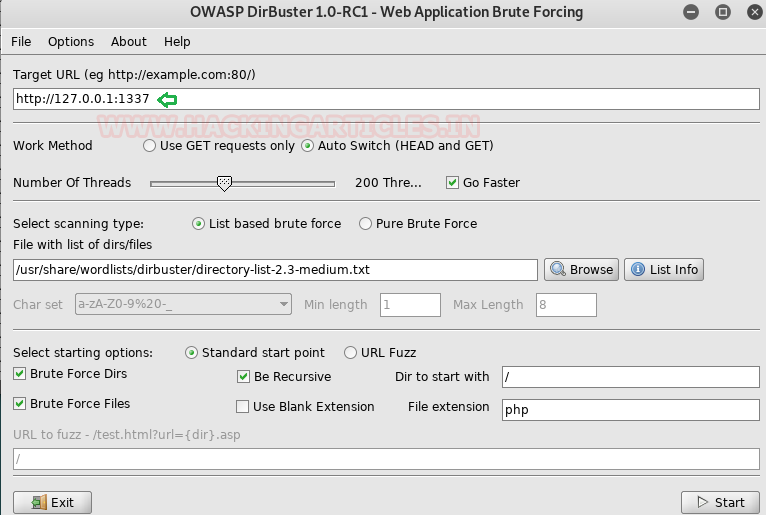Screen dimensions: 766x515
Task: Click the wordlist file path field
Action: click(275, 270)
